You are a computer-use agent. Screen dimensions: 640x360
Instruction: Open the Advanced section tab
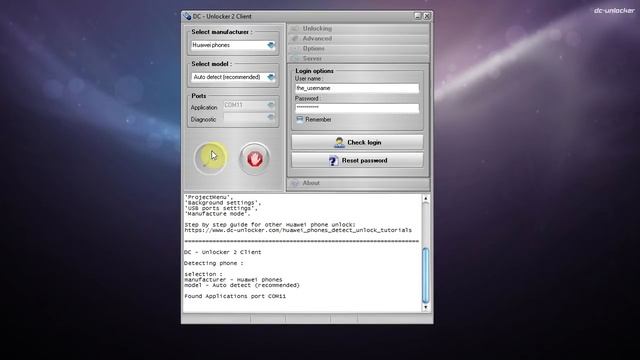click(x=358, y=38)
